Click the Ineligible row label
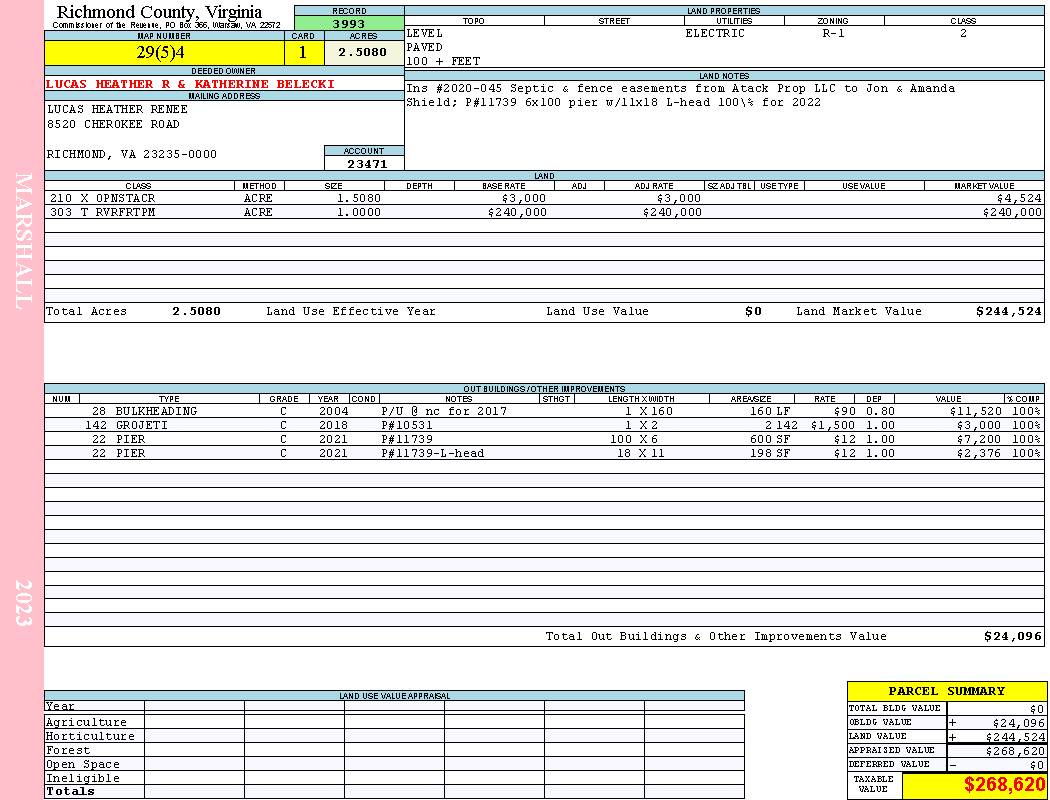This screenshot has width=1050, height=800. [82, 779]
